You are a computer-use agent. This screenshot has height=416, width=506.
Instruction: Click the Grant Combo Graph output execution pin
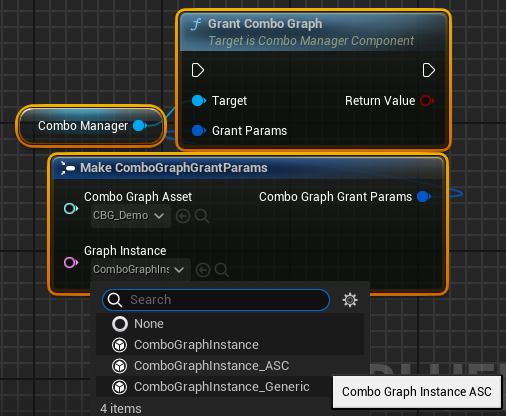click(x=429, y=70)
